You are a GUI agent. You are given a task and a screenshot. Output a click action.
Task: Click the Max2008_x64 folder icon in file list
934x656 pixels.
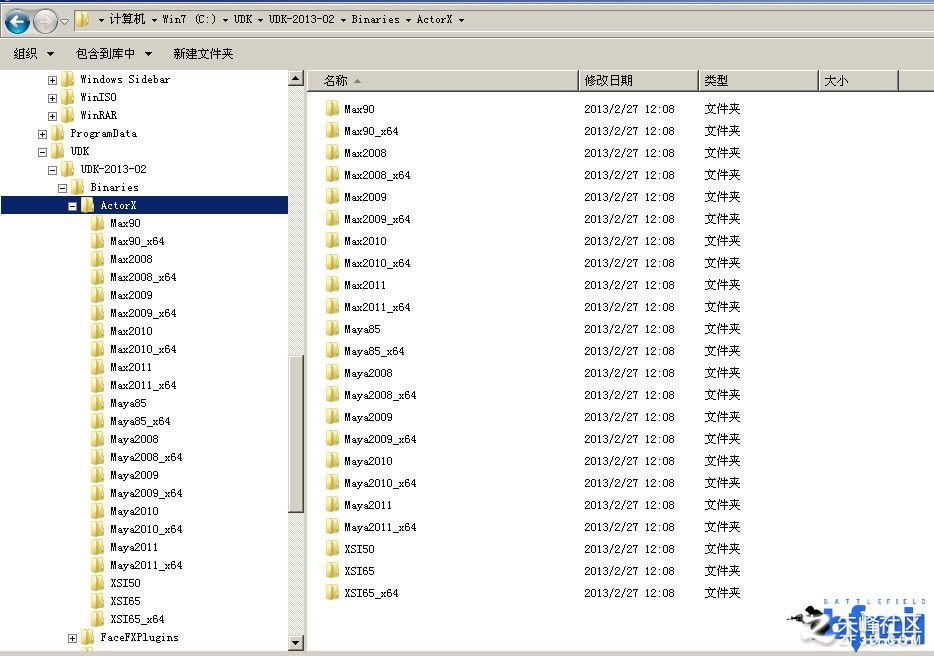coord(332,175)
